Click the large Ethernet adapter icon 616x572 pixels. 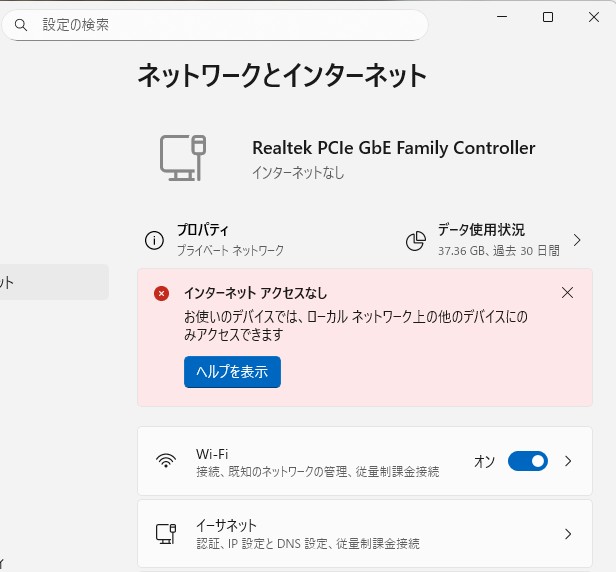tap(183, 158)
